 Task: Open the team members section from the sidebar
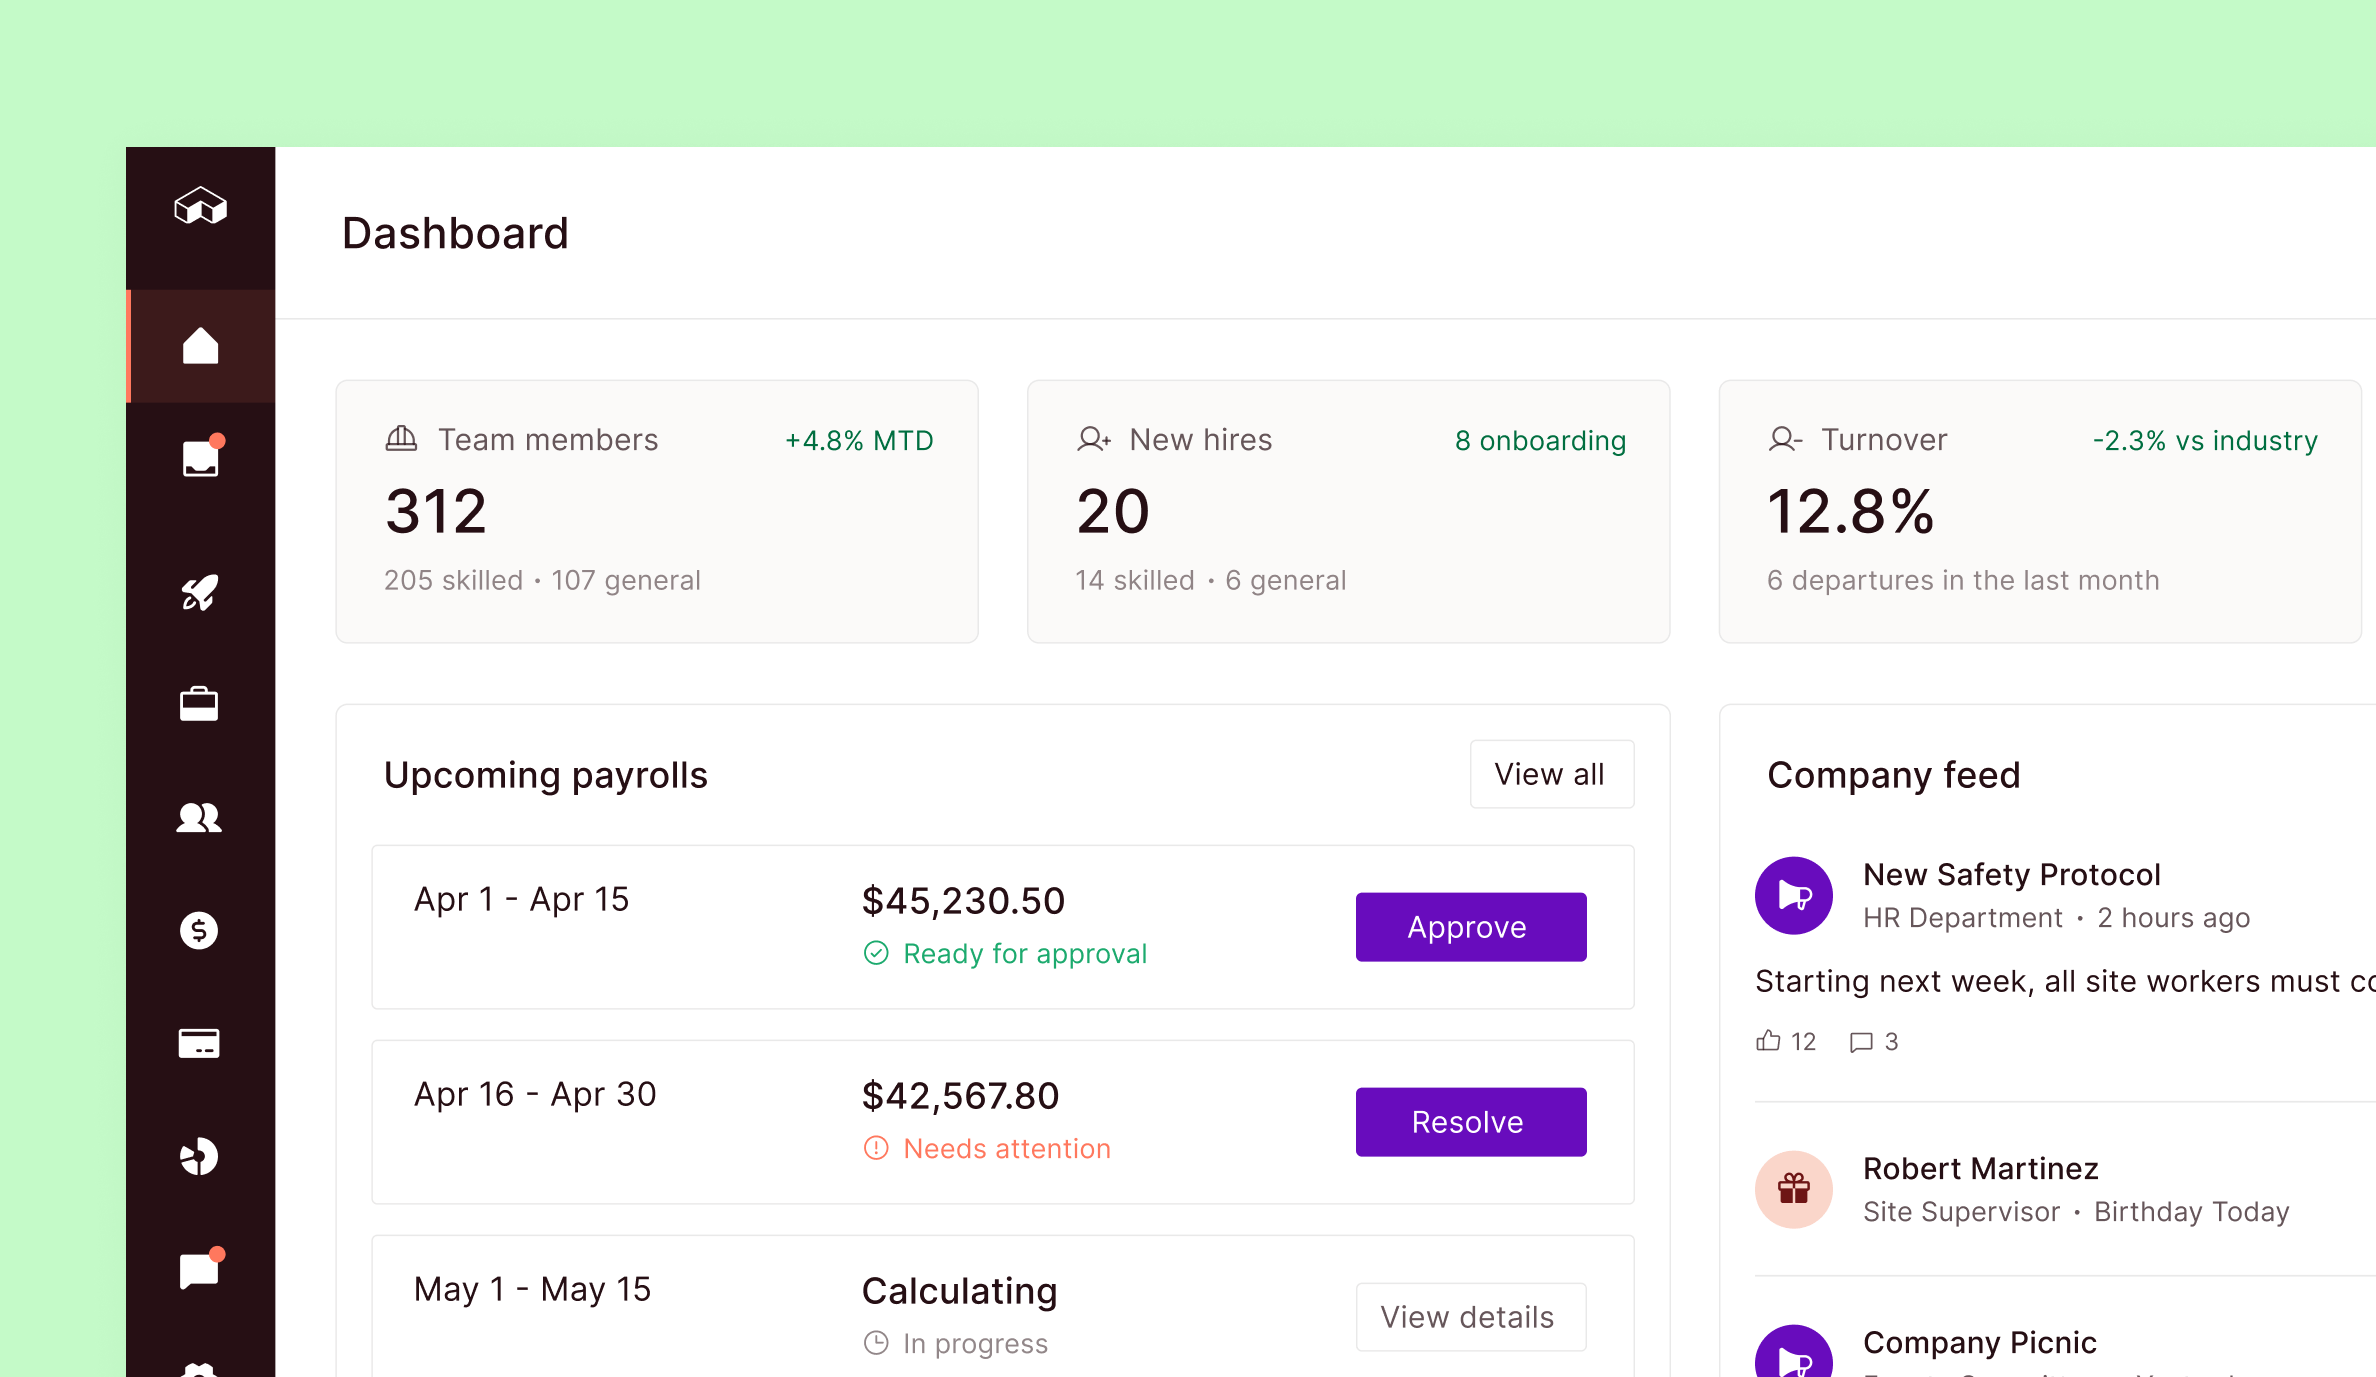(200, 818)
